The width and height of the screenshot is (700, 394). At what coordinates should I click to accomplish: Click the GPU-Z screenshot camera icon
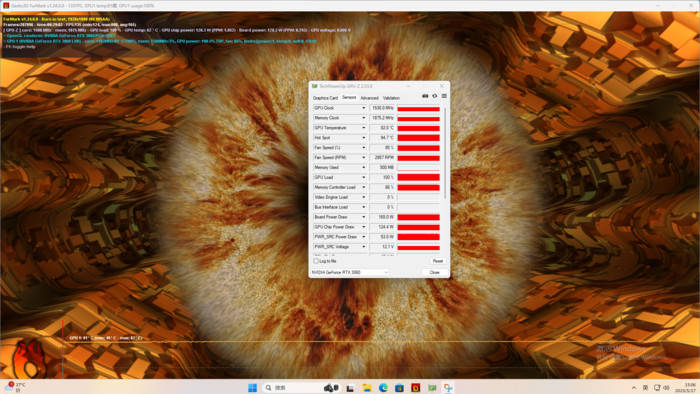(x=425, y=96)
